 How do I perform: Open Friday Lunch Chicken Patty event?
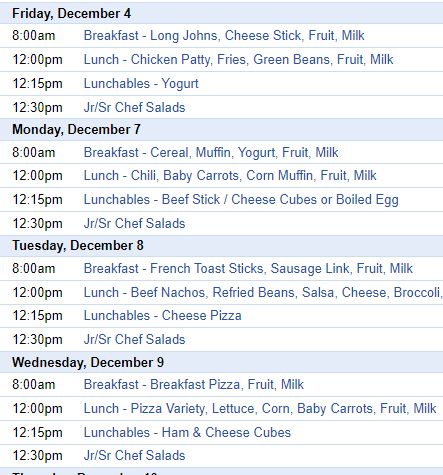click(x=238, y=60)
